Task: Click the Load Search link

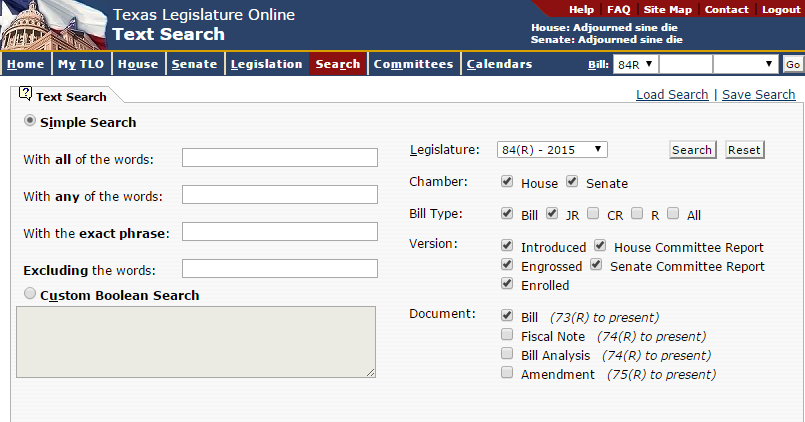Action: [x=672, y=95]
